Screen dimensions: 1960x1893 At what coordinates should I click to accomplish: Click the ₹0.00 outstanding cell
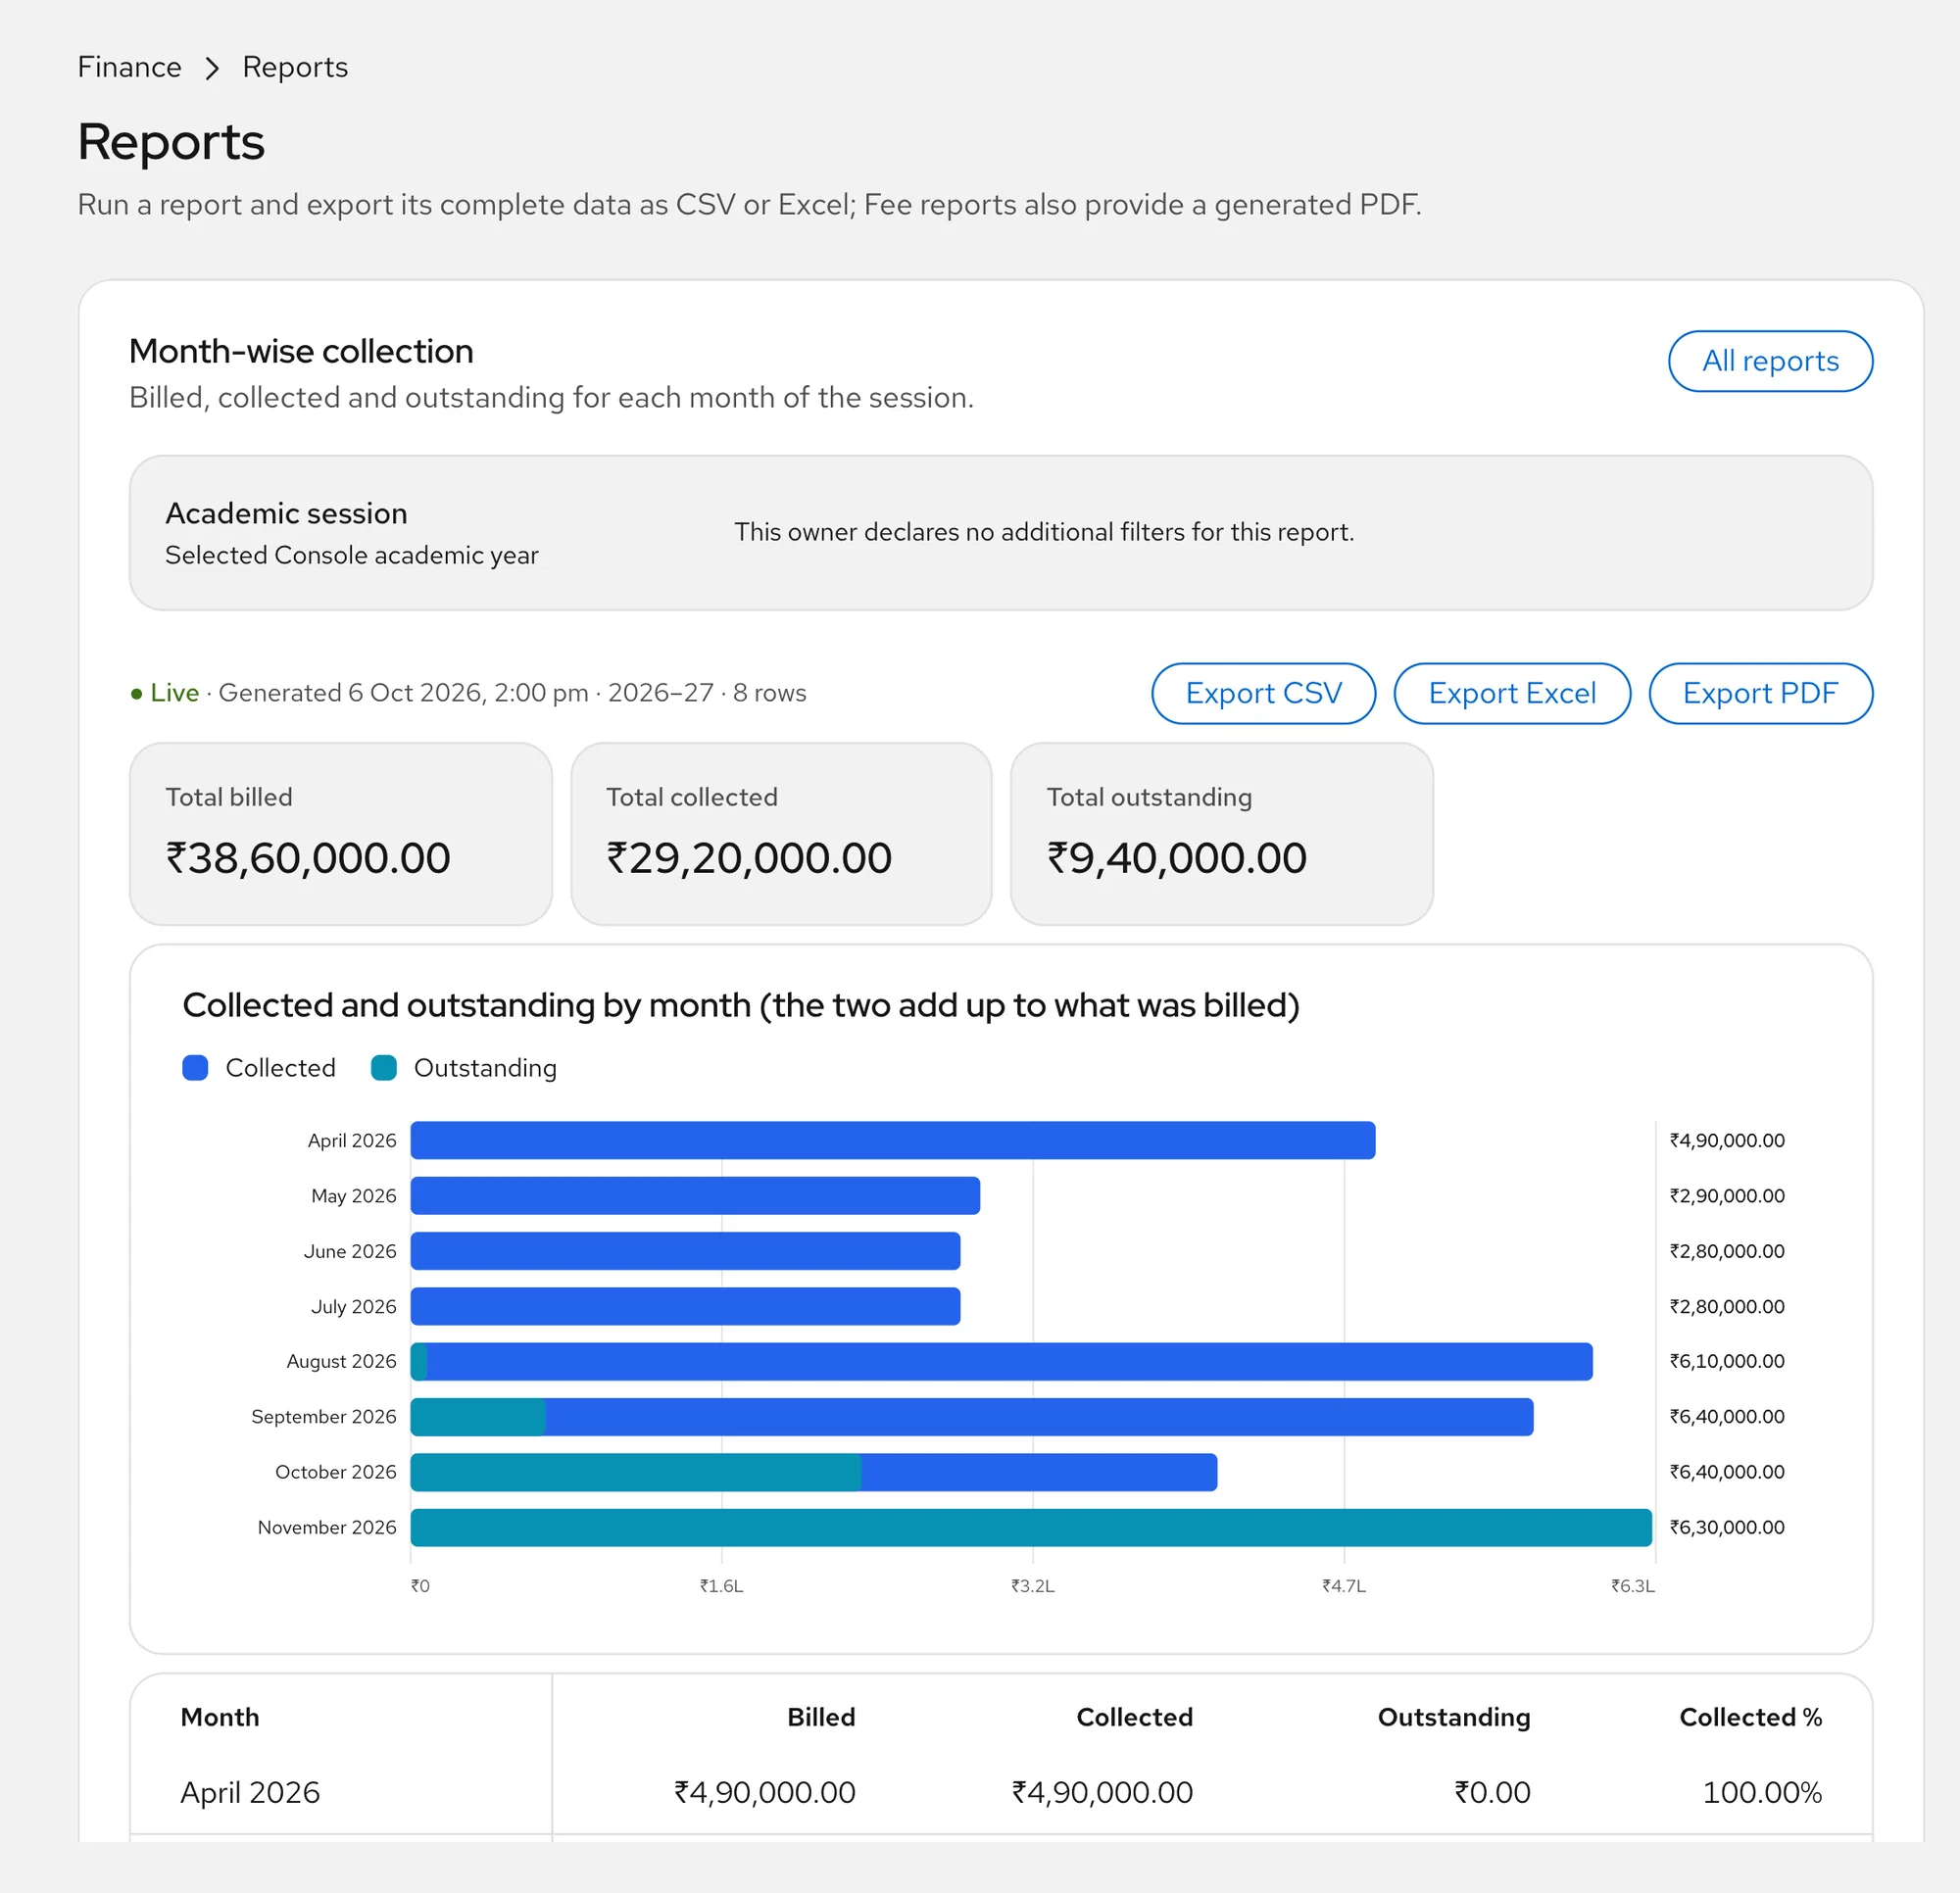coord(1492,1792)
